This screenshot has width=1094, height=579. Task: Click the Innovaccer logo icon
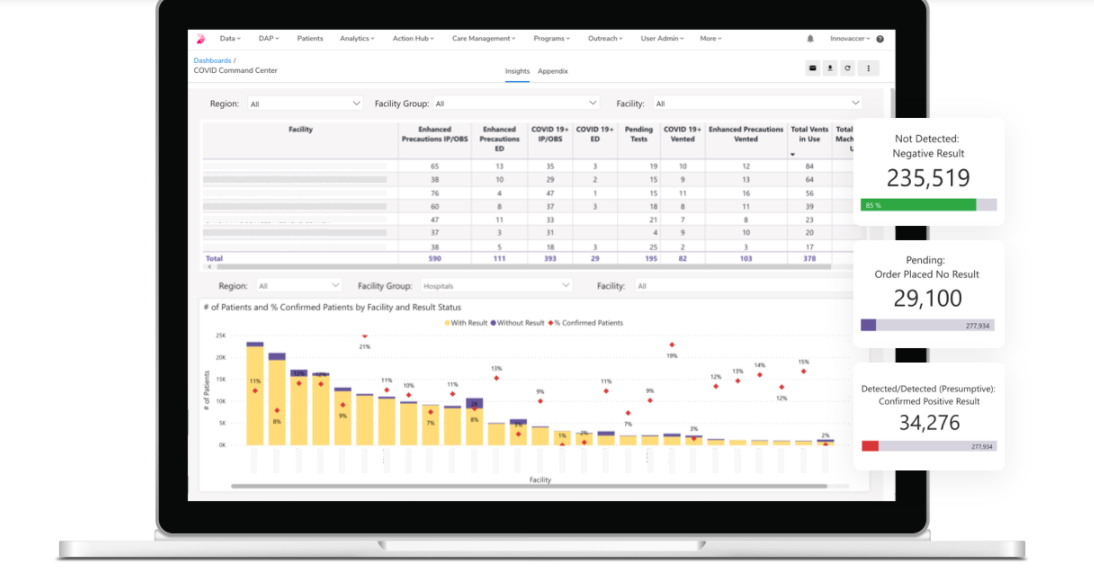200,39
